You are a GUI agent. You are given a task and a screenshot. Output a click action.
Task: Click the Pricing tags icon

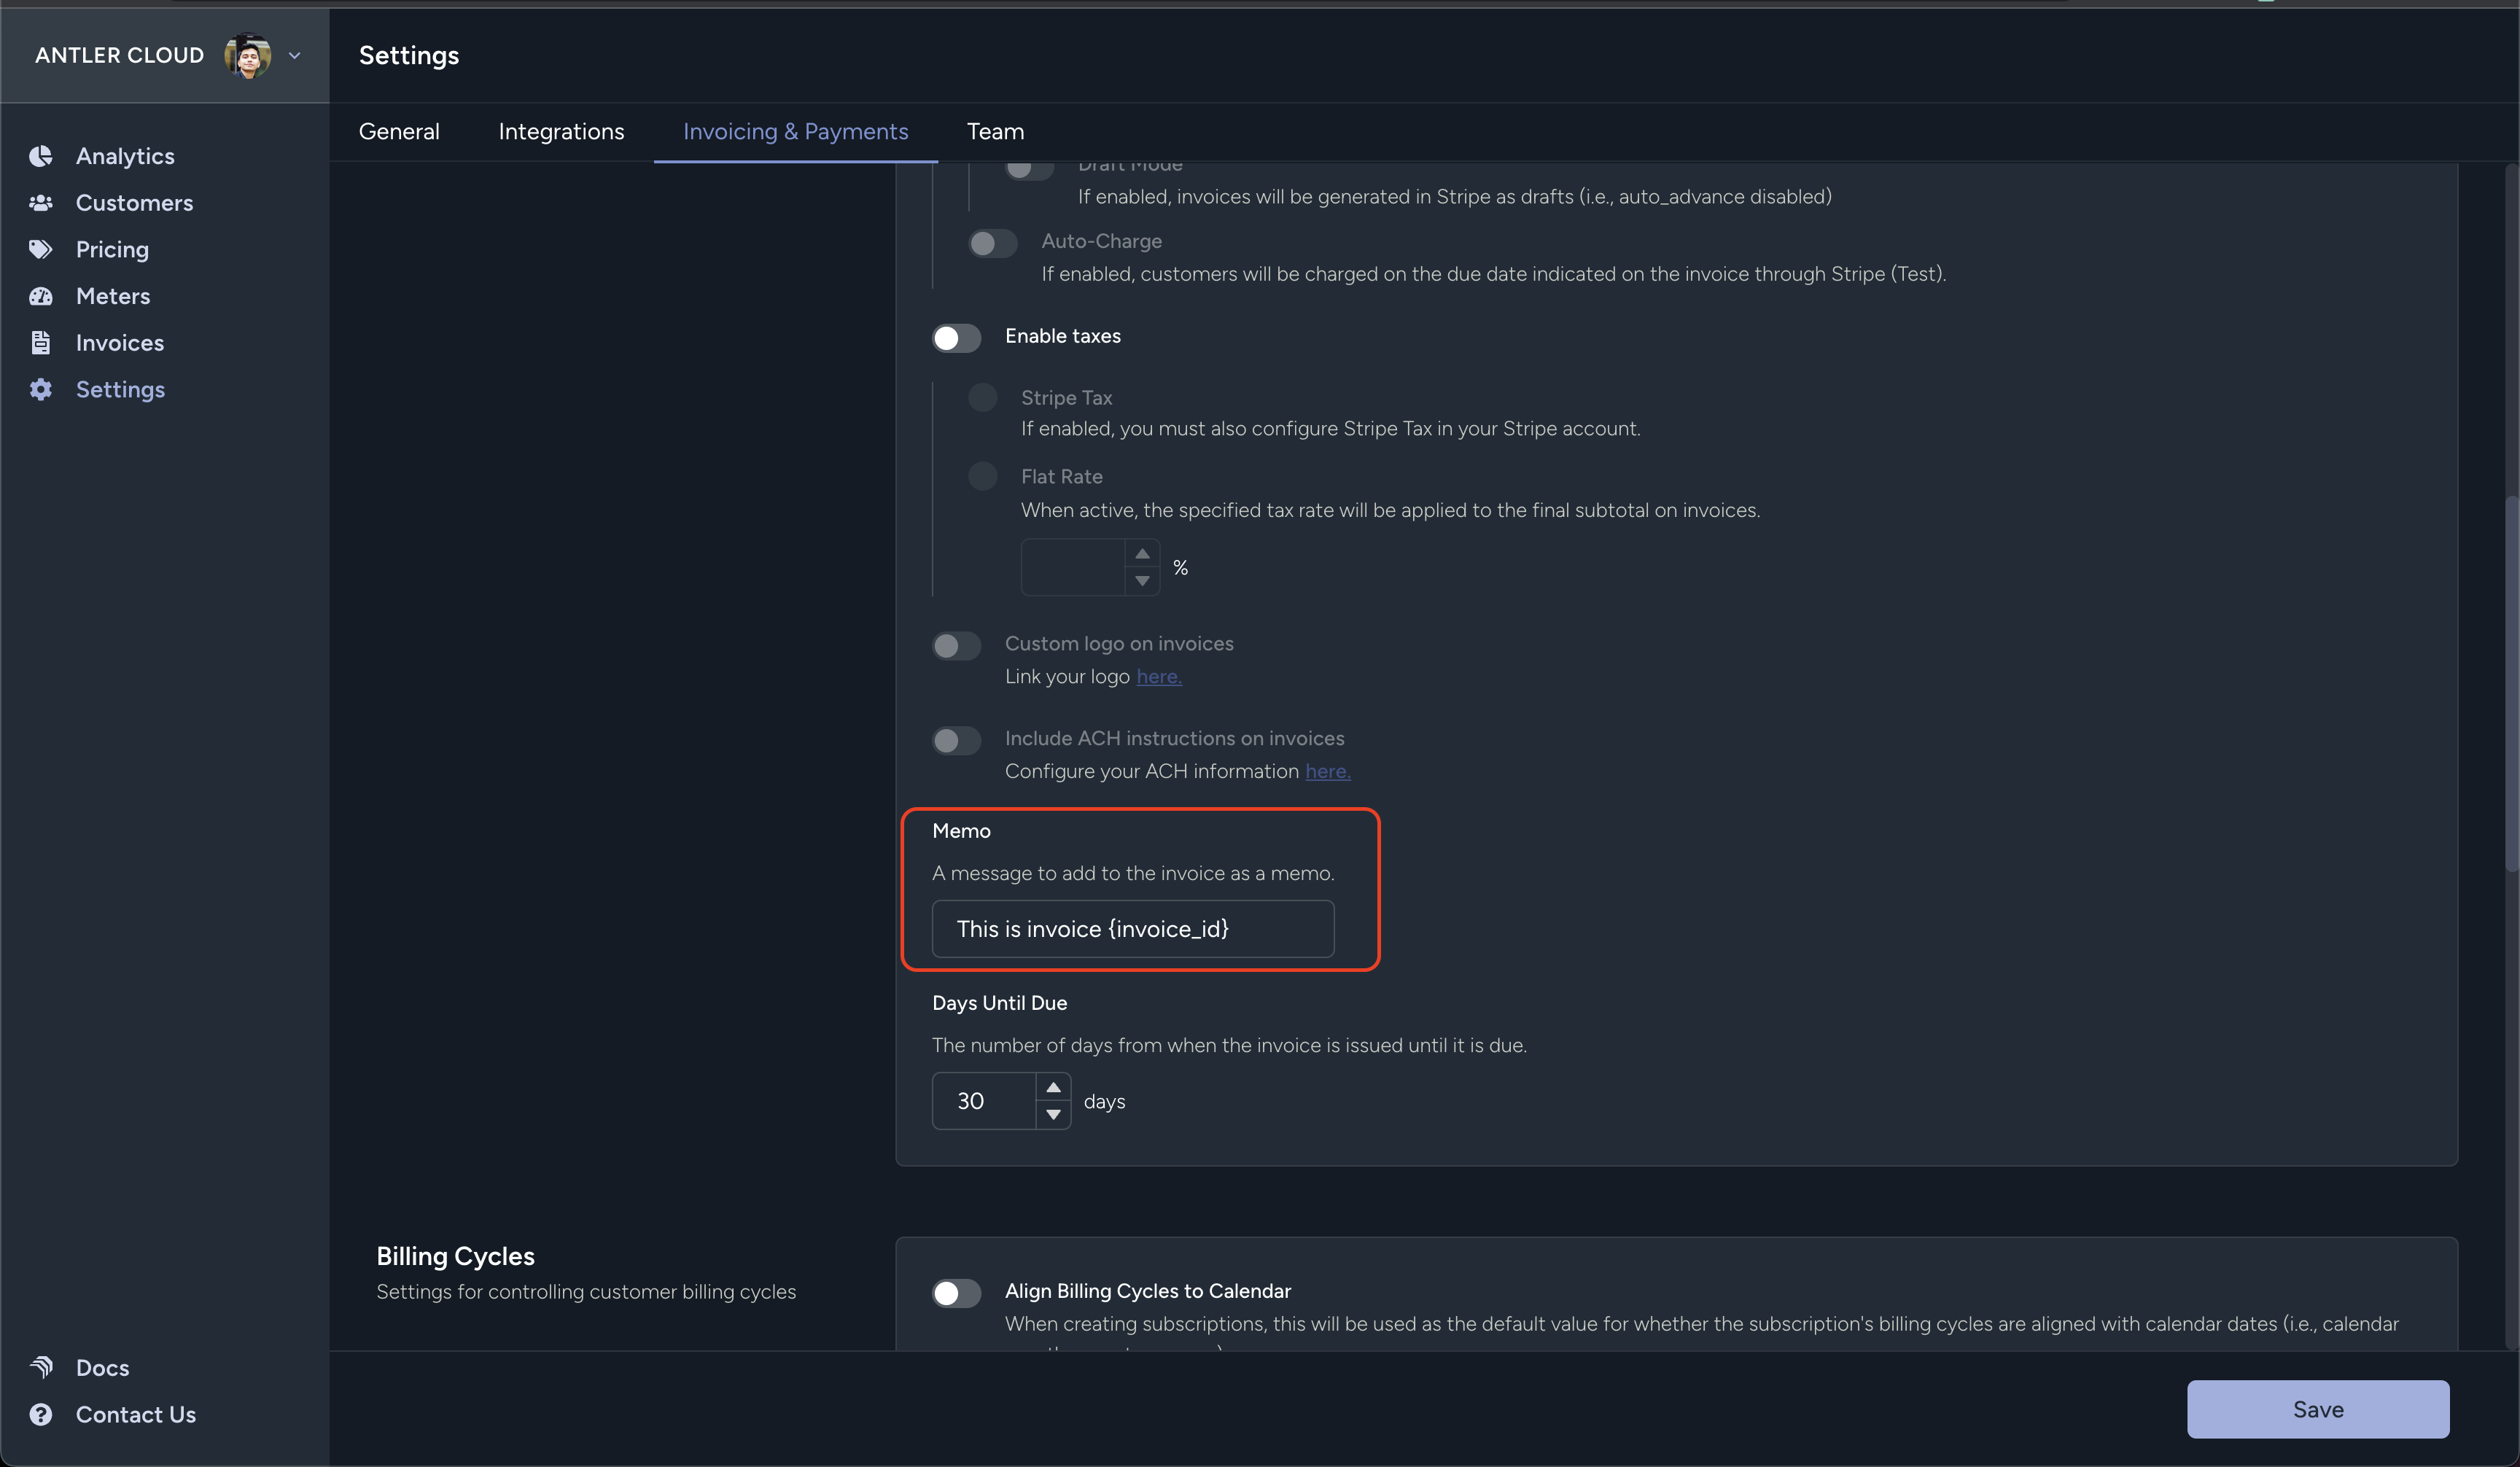(x=41, y=250)
